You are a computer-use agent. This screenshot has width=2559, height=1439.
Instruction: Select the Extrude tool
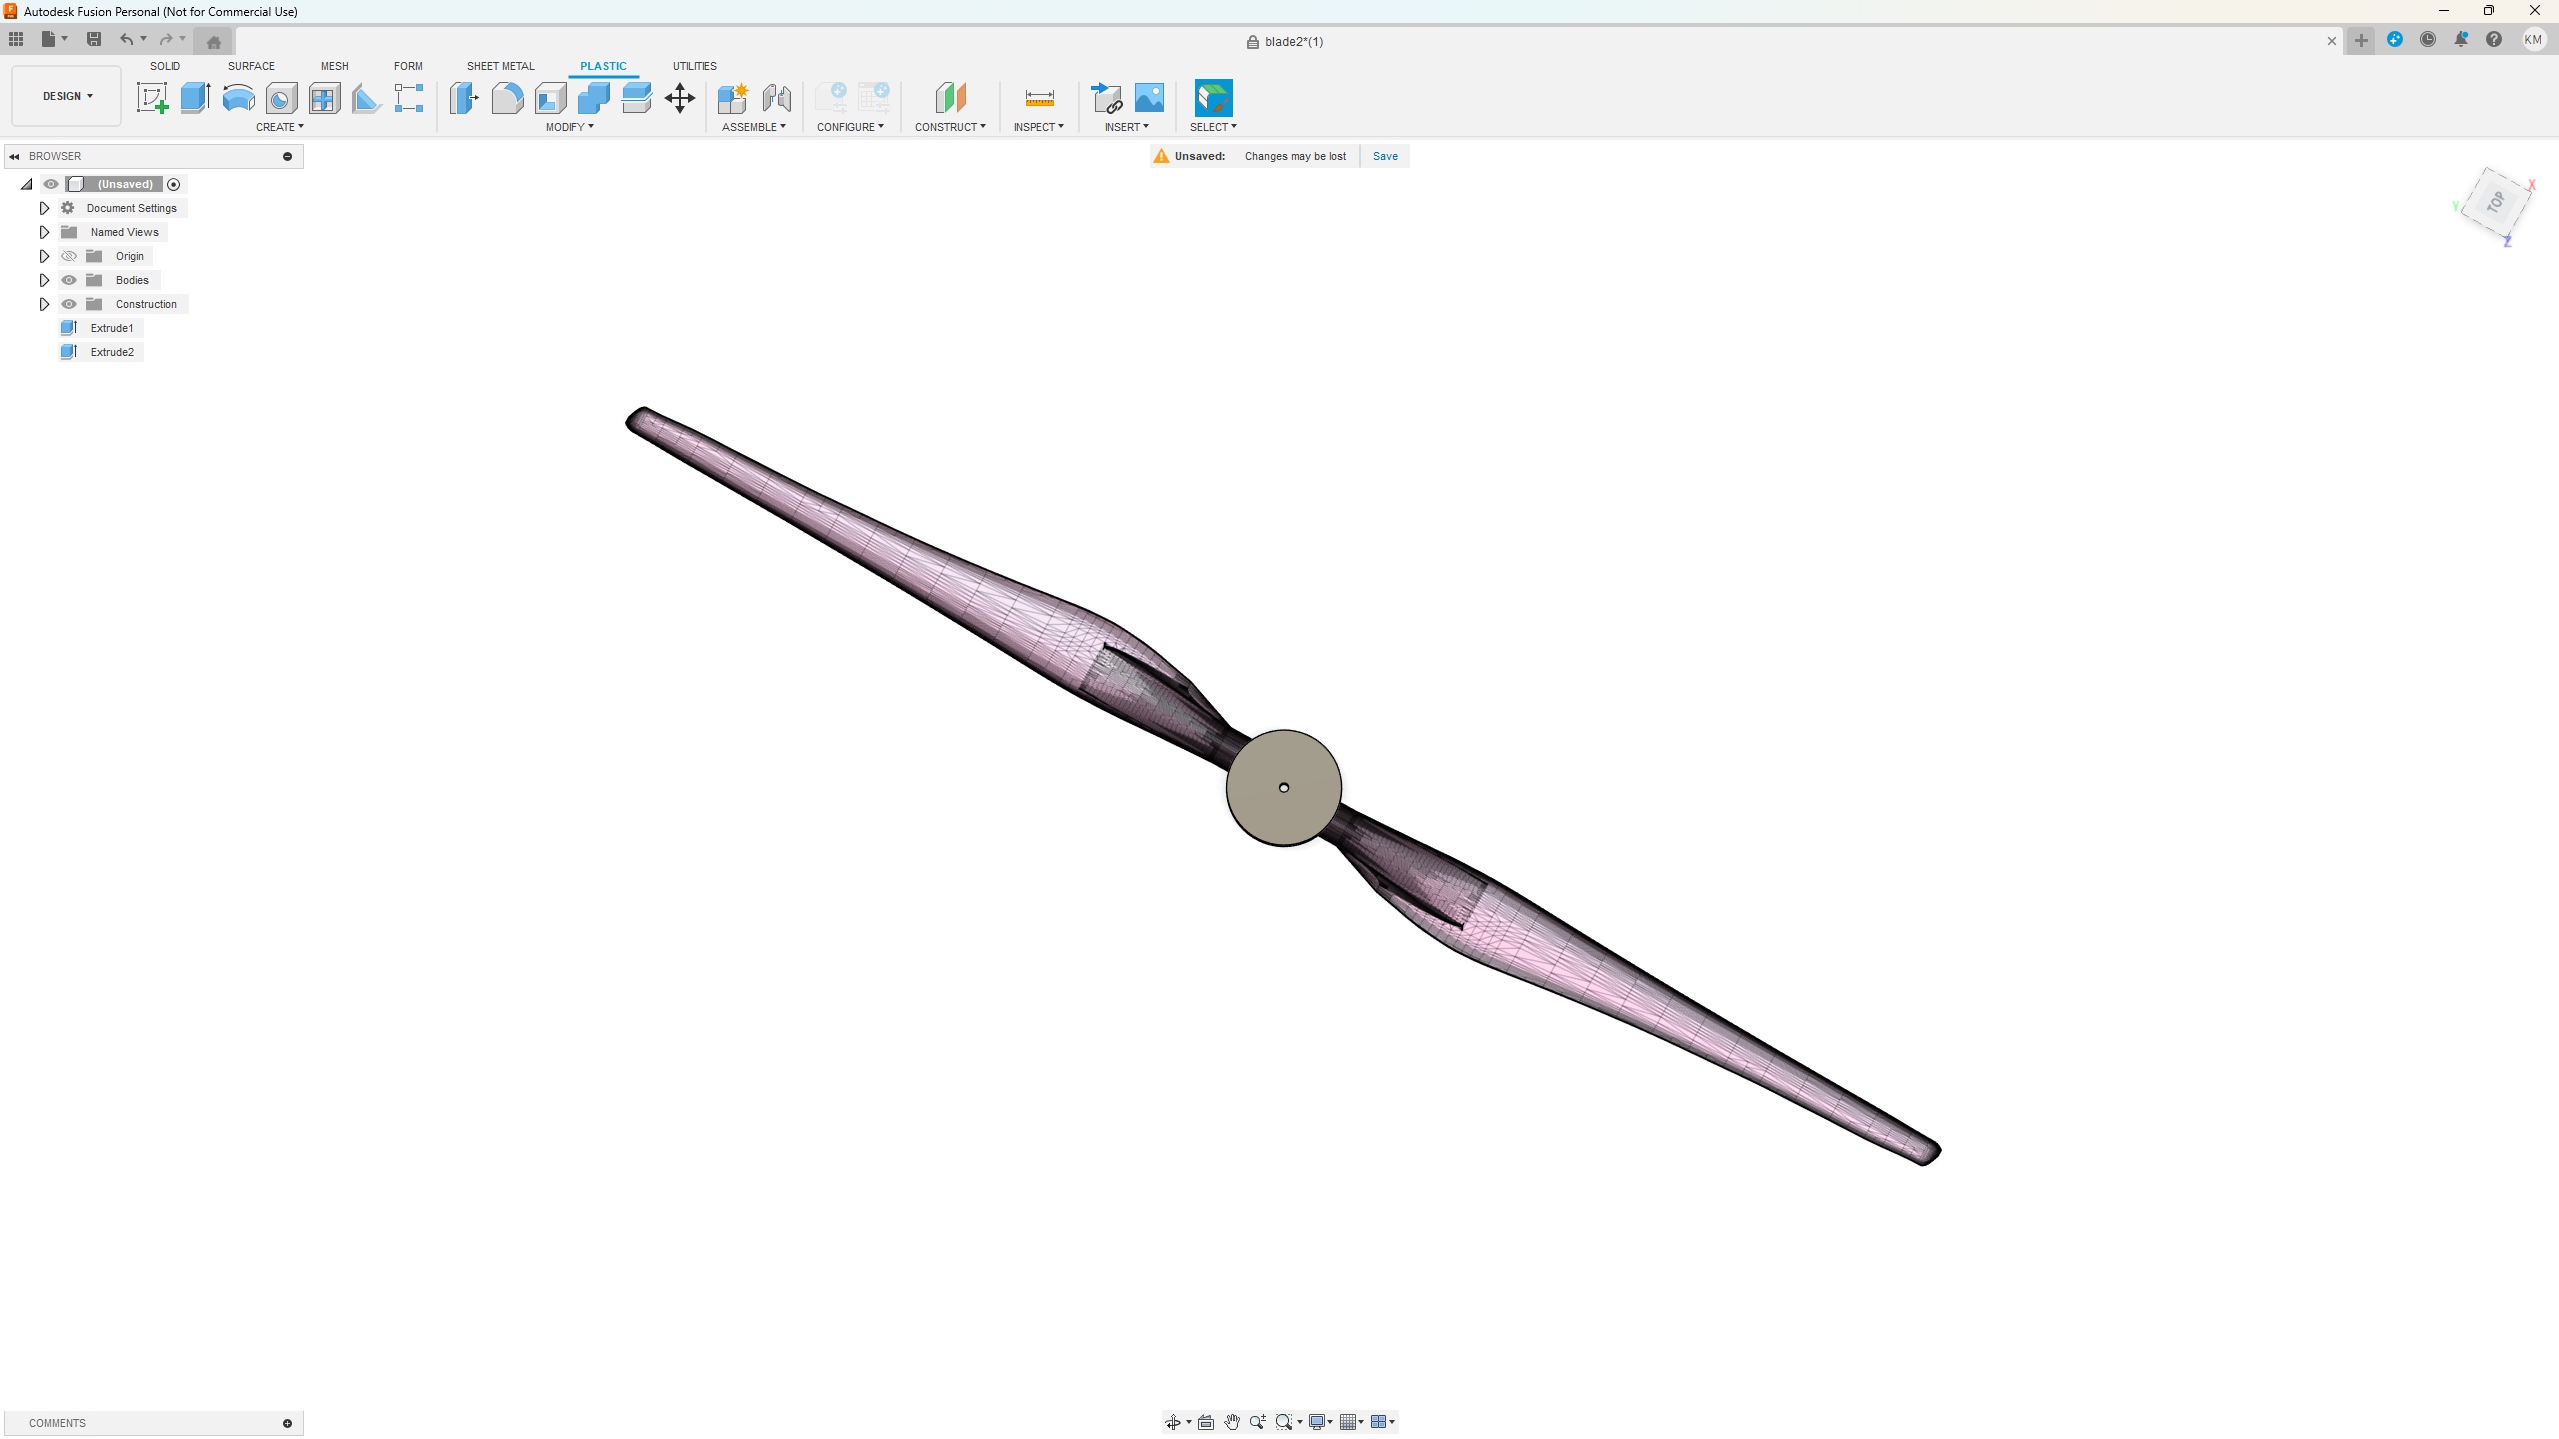[195, 98]
